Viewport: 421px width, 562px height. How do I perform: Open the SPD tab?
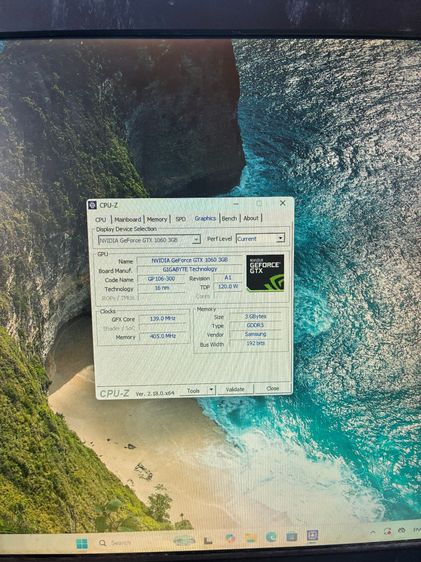coord(181,219)
